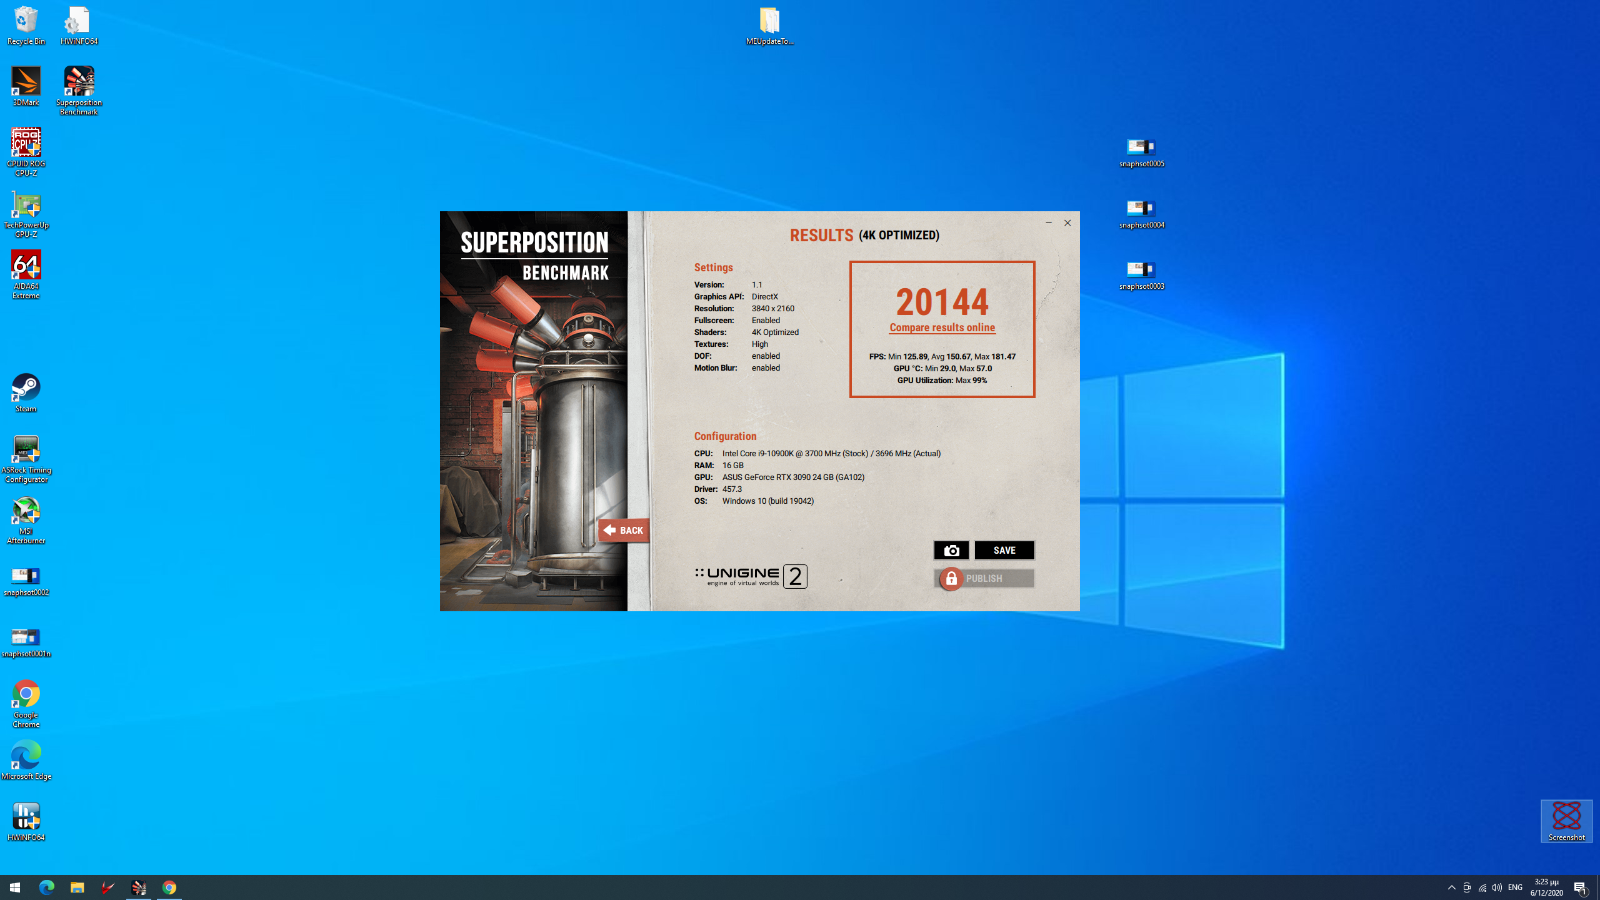Image resolution: width=1600 pixels, height=900 pixels.
Task: Minimize the Superposition Benchmark window
Action: point(1048,223)
